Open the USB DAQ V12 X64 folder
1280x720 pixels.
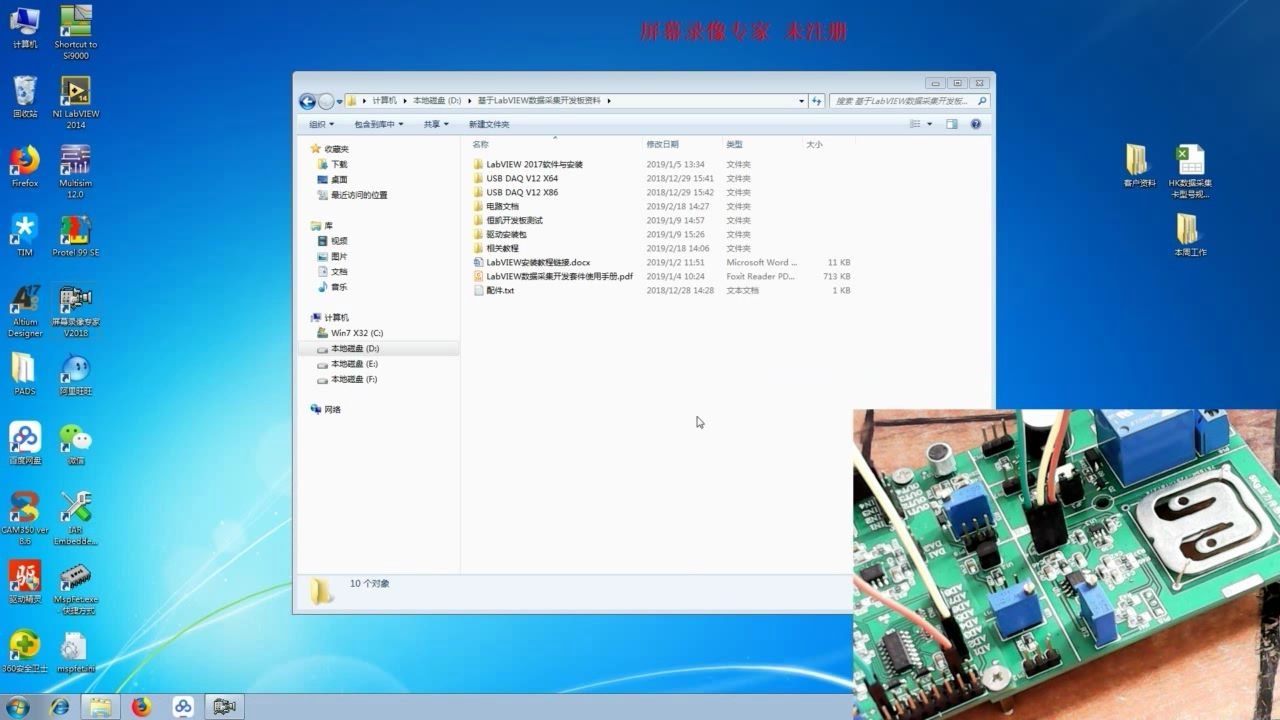[516, 178]
